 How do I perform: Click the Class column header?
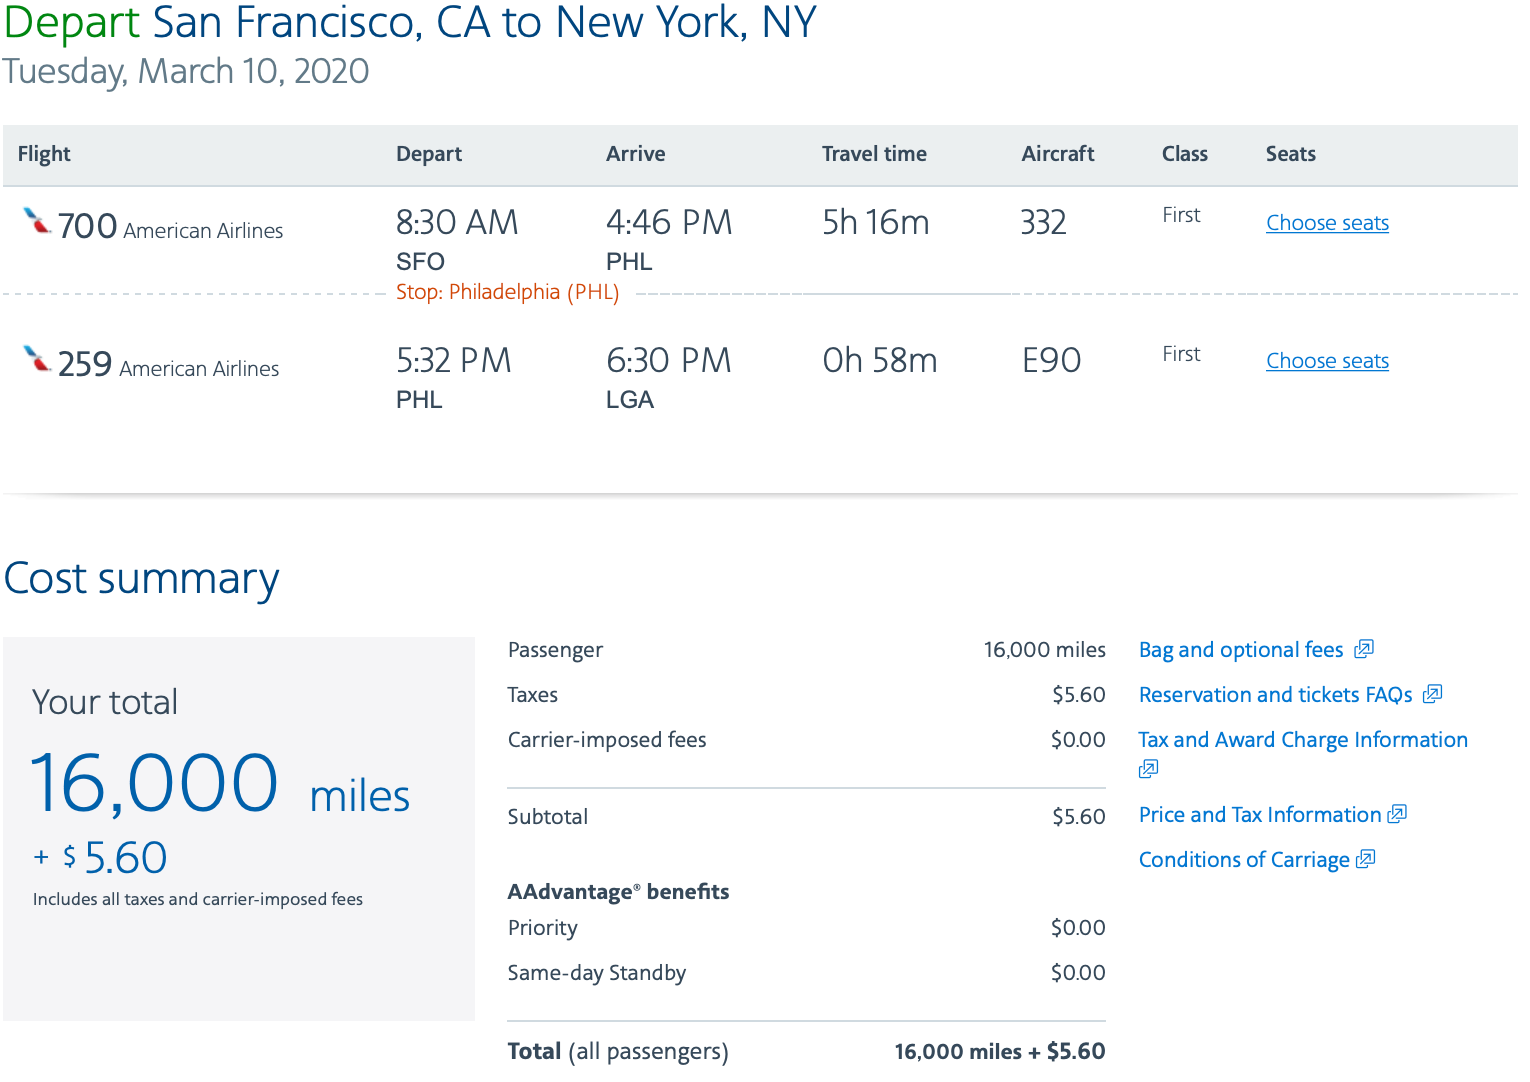click(1185, 154)
